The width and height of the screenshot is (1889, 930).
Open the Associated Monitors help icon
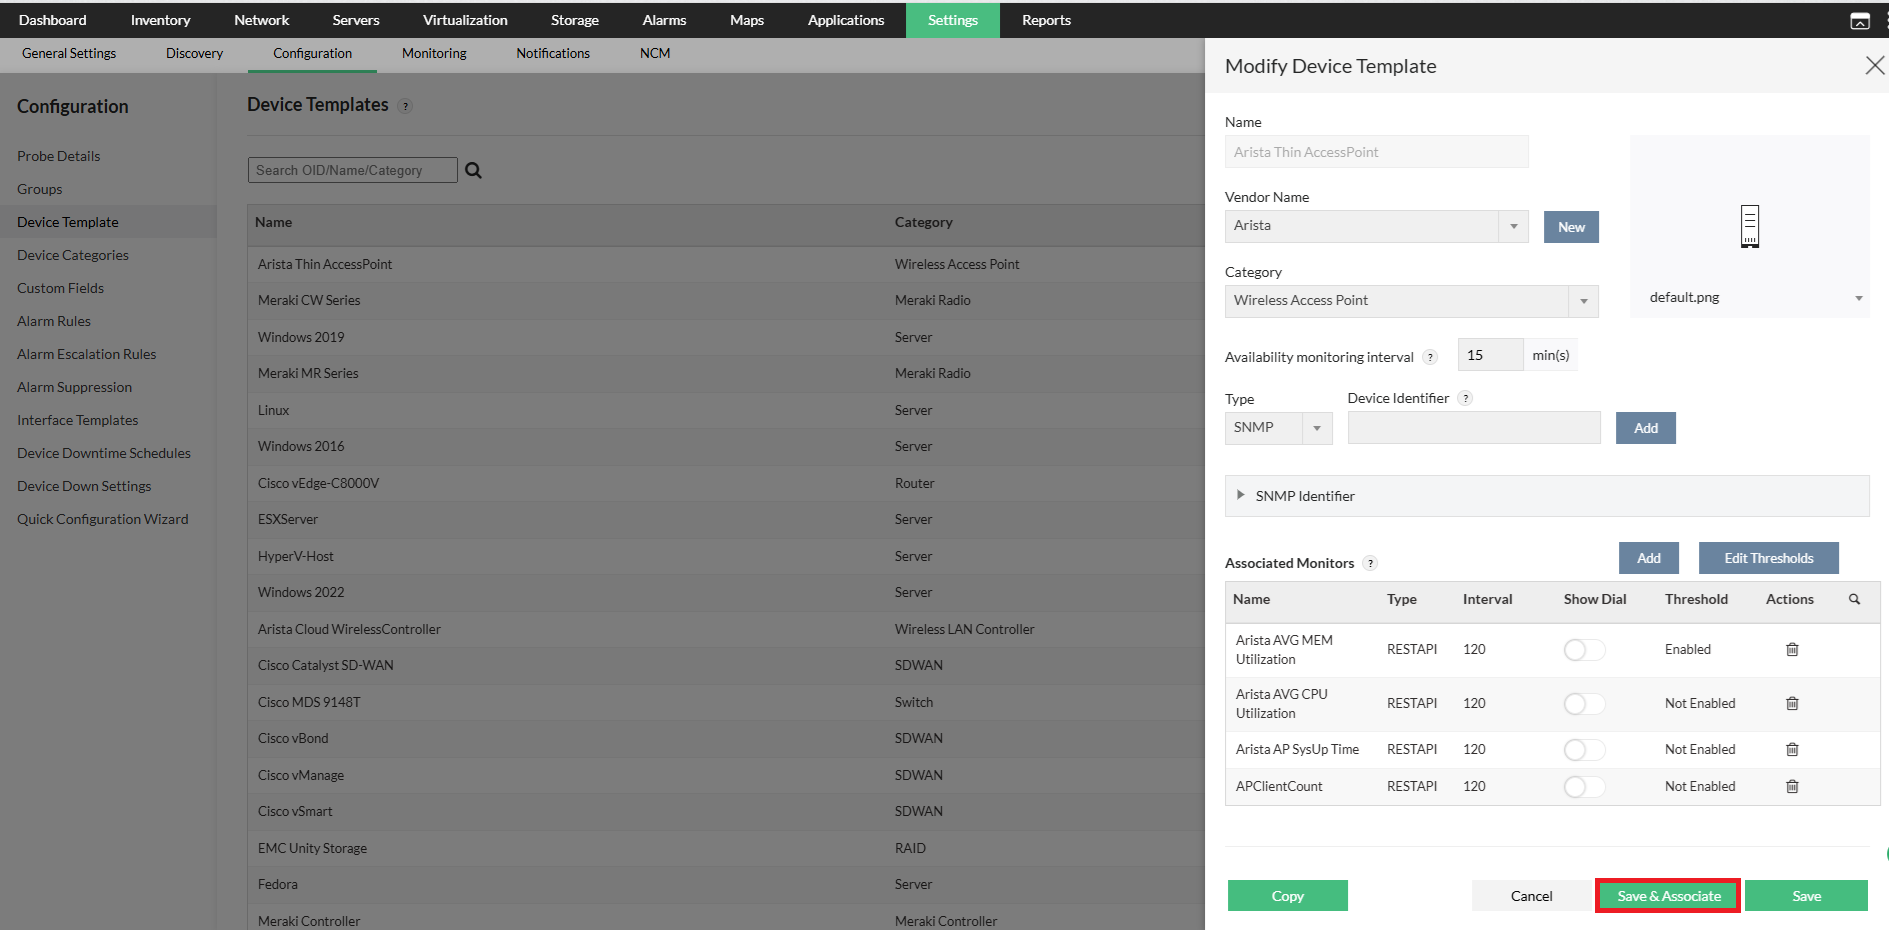click(x=1370, y=563)
